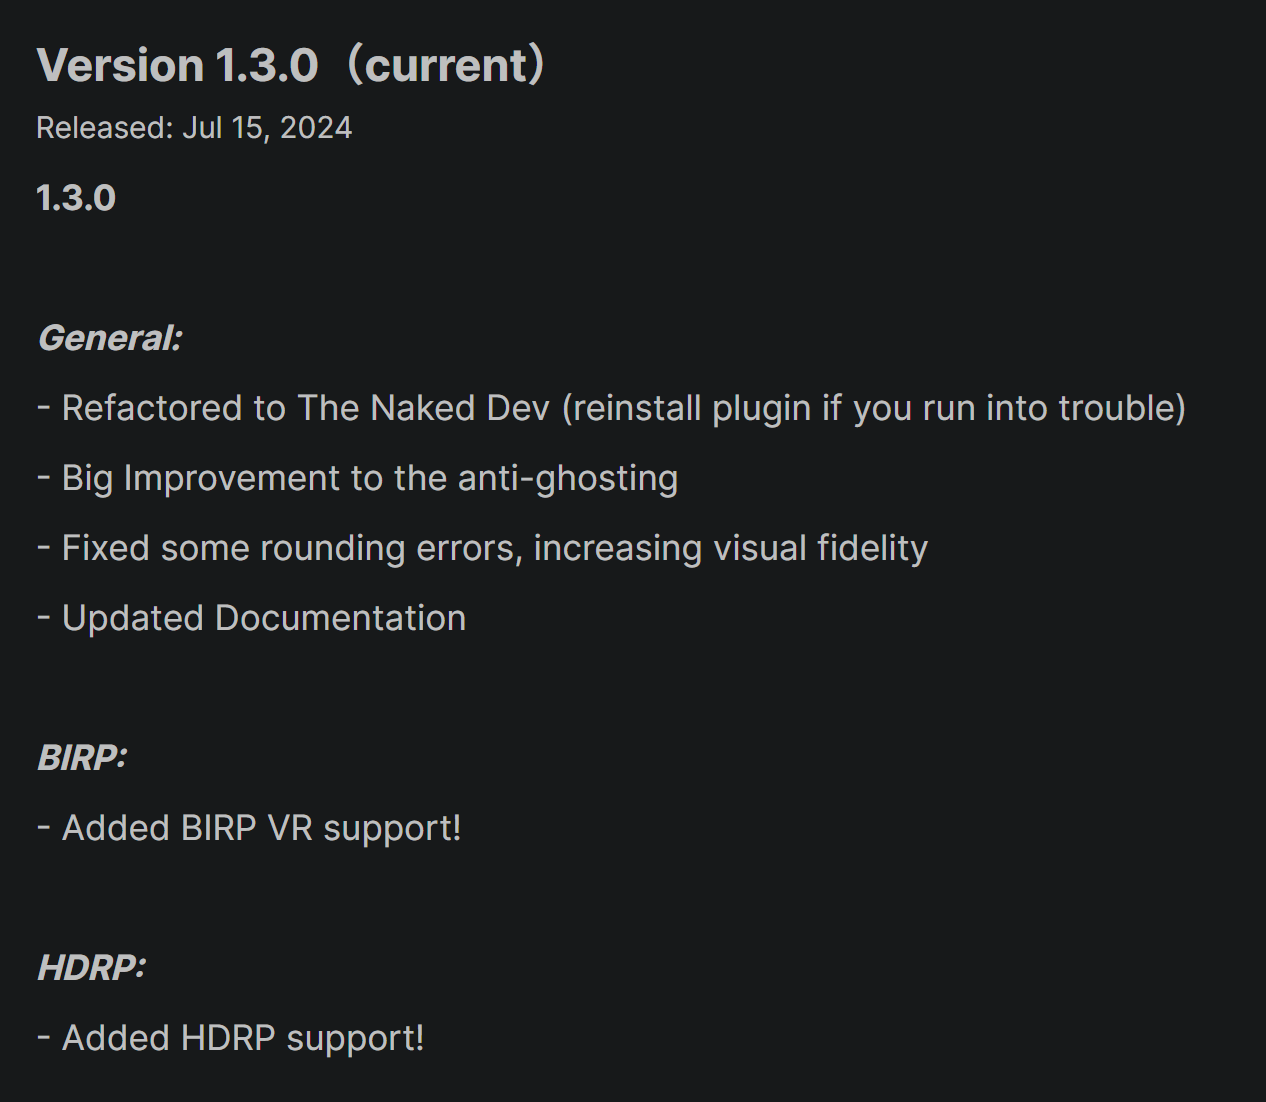Viewport: 1266px width, 1102px height.
Task: Click the Added HDRP support line
Action: [x=230, y=1038]
